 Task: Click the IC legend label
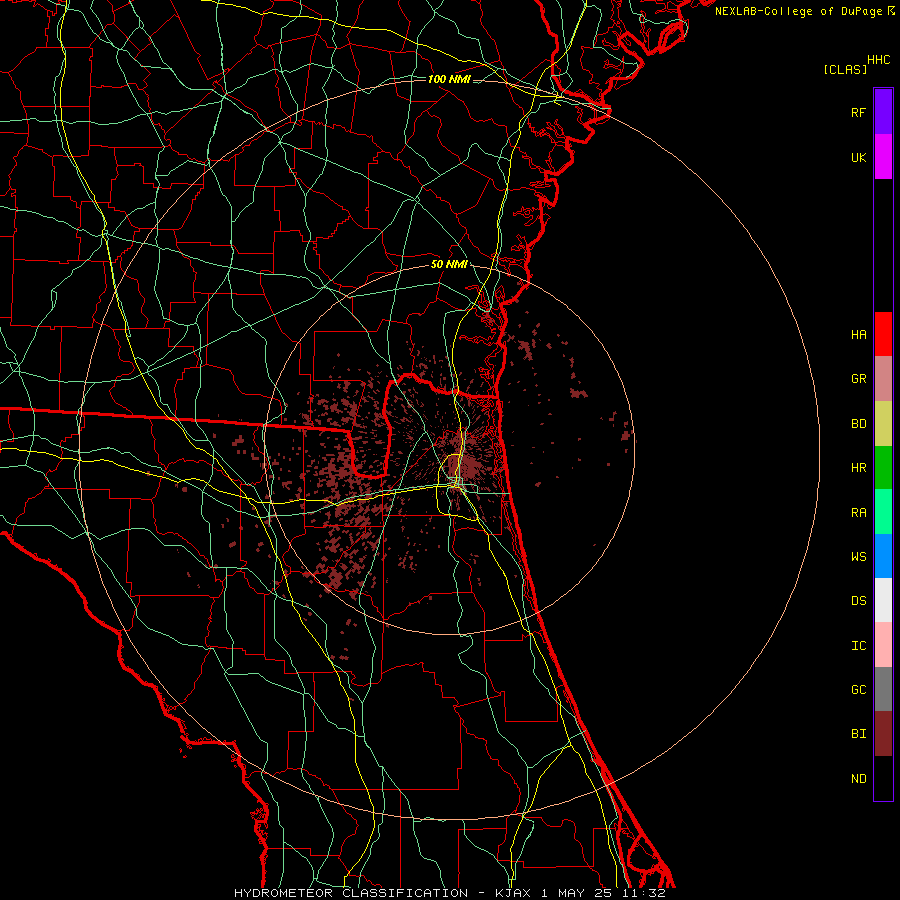pyautogui.click(x=858, y=646)
